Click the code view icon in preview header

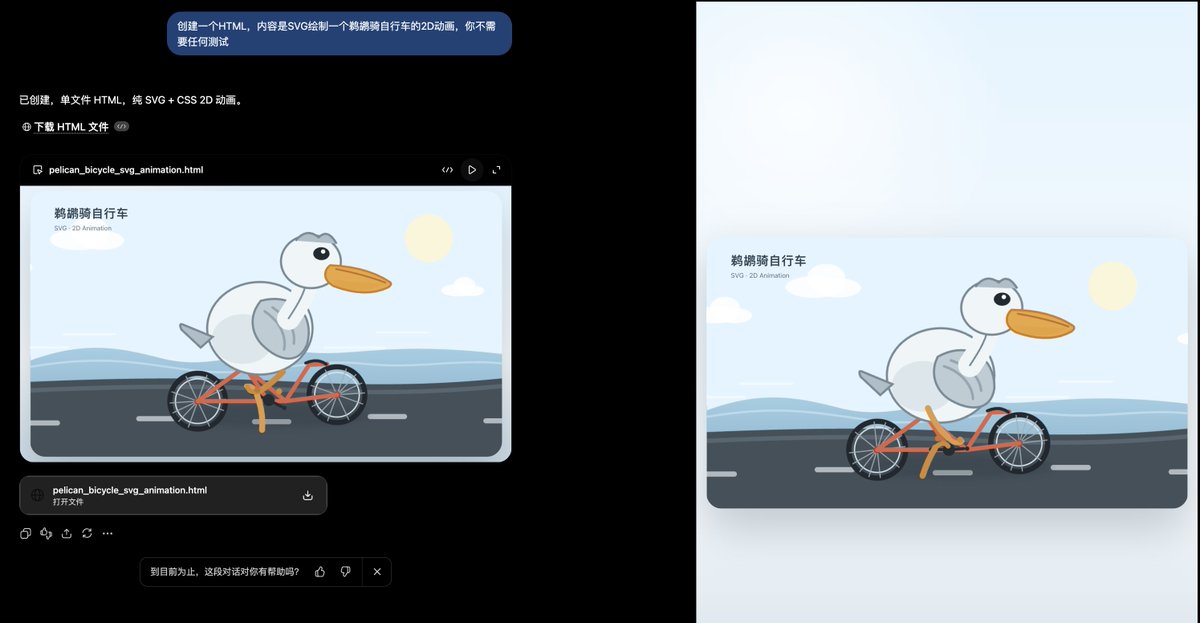[447, 170]
